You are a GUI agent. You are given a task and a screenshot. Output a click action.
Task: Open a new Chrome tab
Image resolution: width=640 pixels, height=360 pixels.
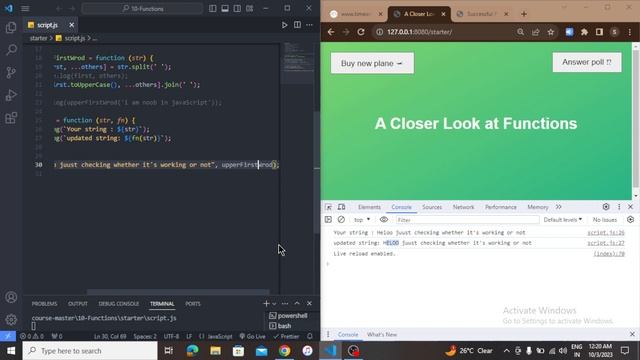coord(524,14)
